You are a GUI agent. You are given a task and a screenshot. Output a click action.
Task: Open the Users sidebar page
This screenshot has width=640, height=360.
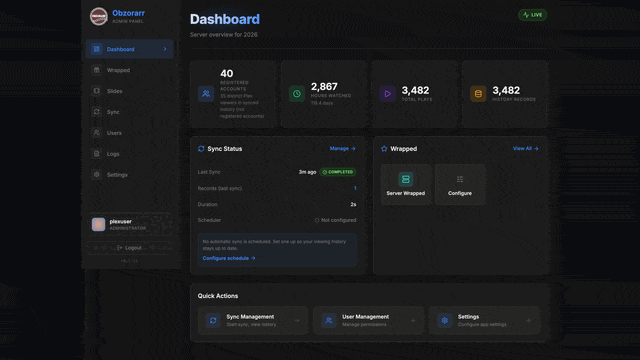(x=129, y=133)
